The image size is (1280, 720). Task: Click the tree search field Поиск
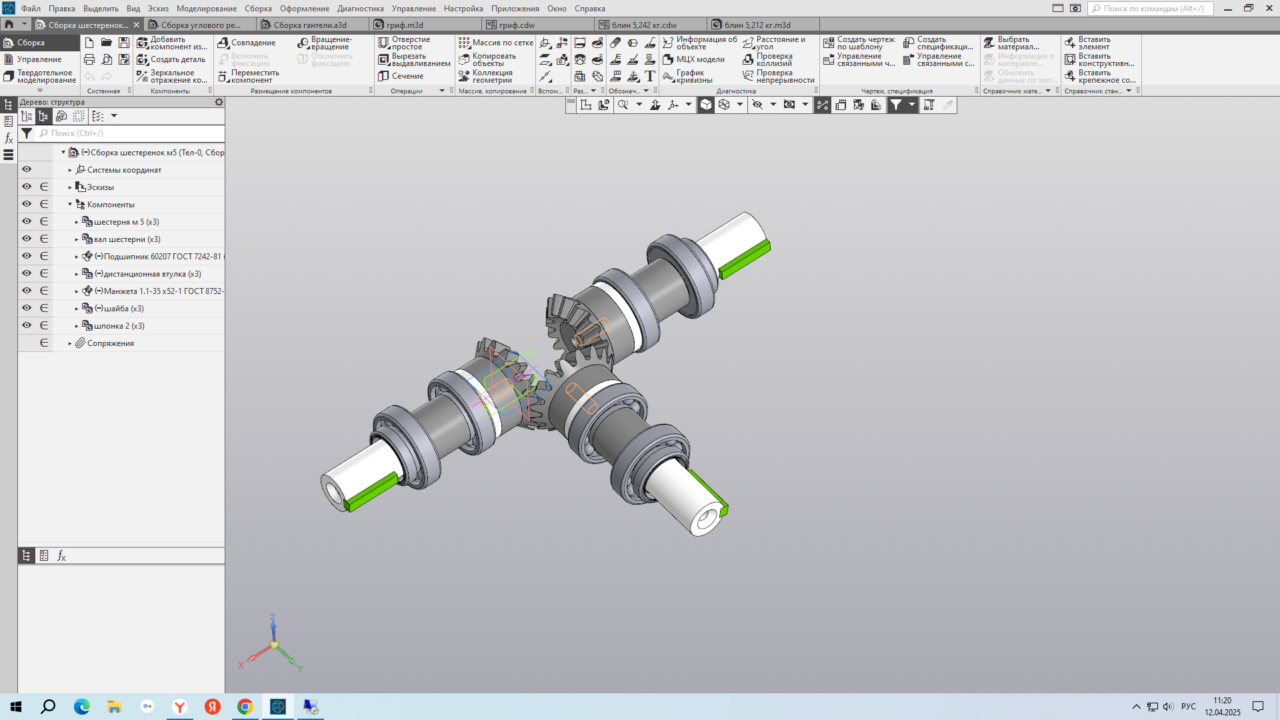[129, 133]
